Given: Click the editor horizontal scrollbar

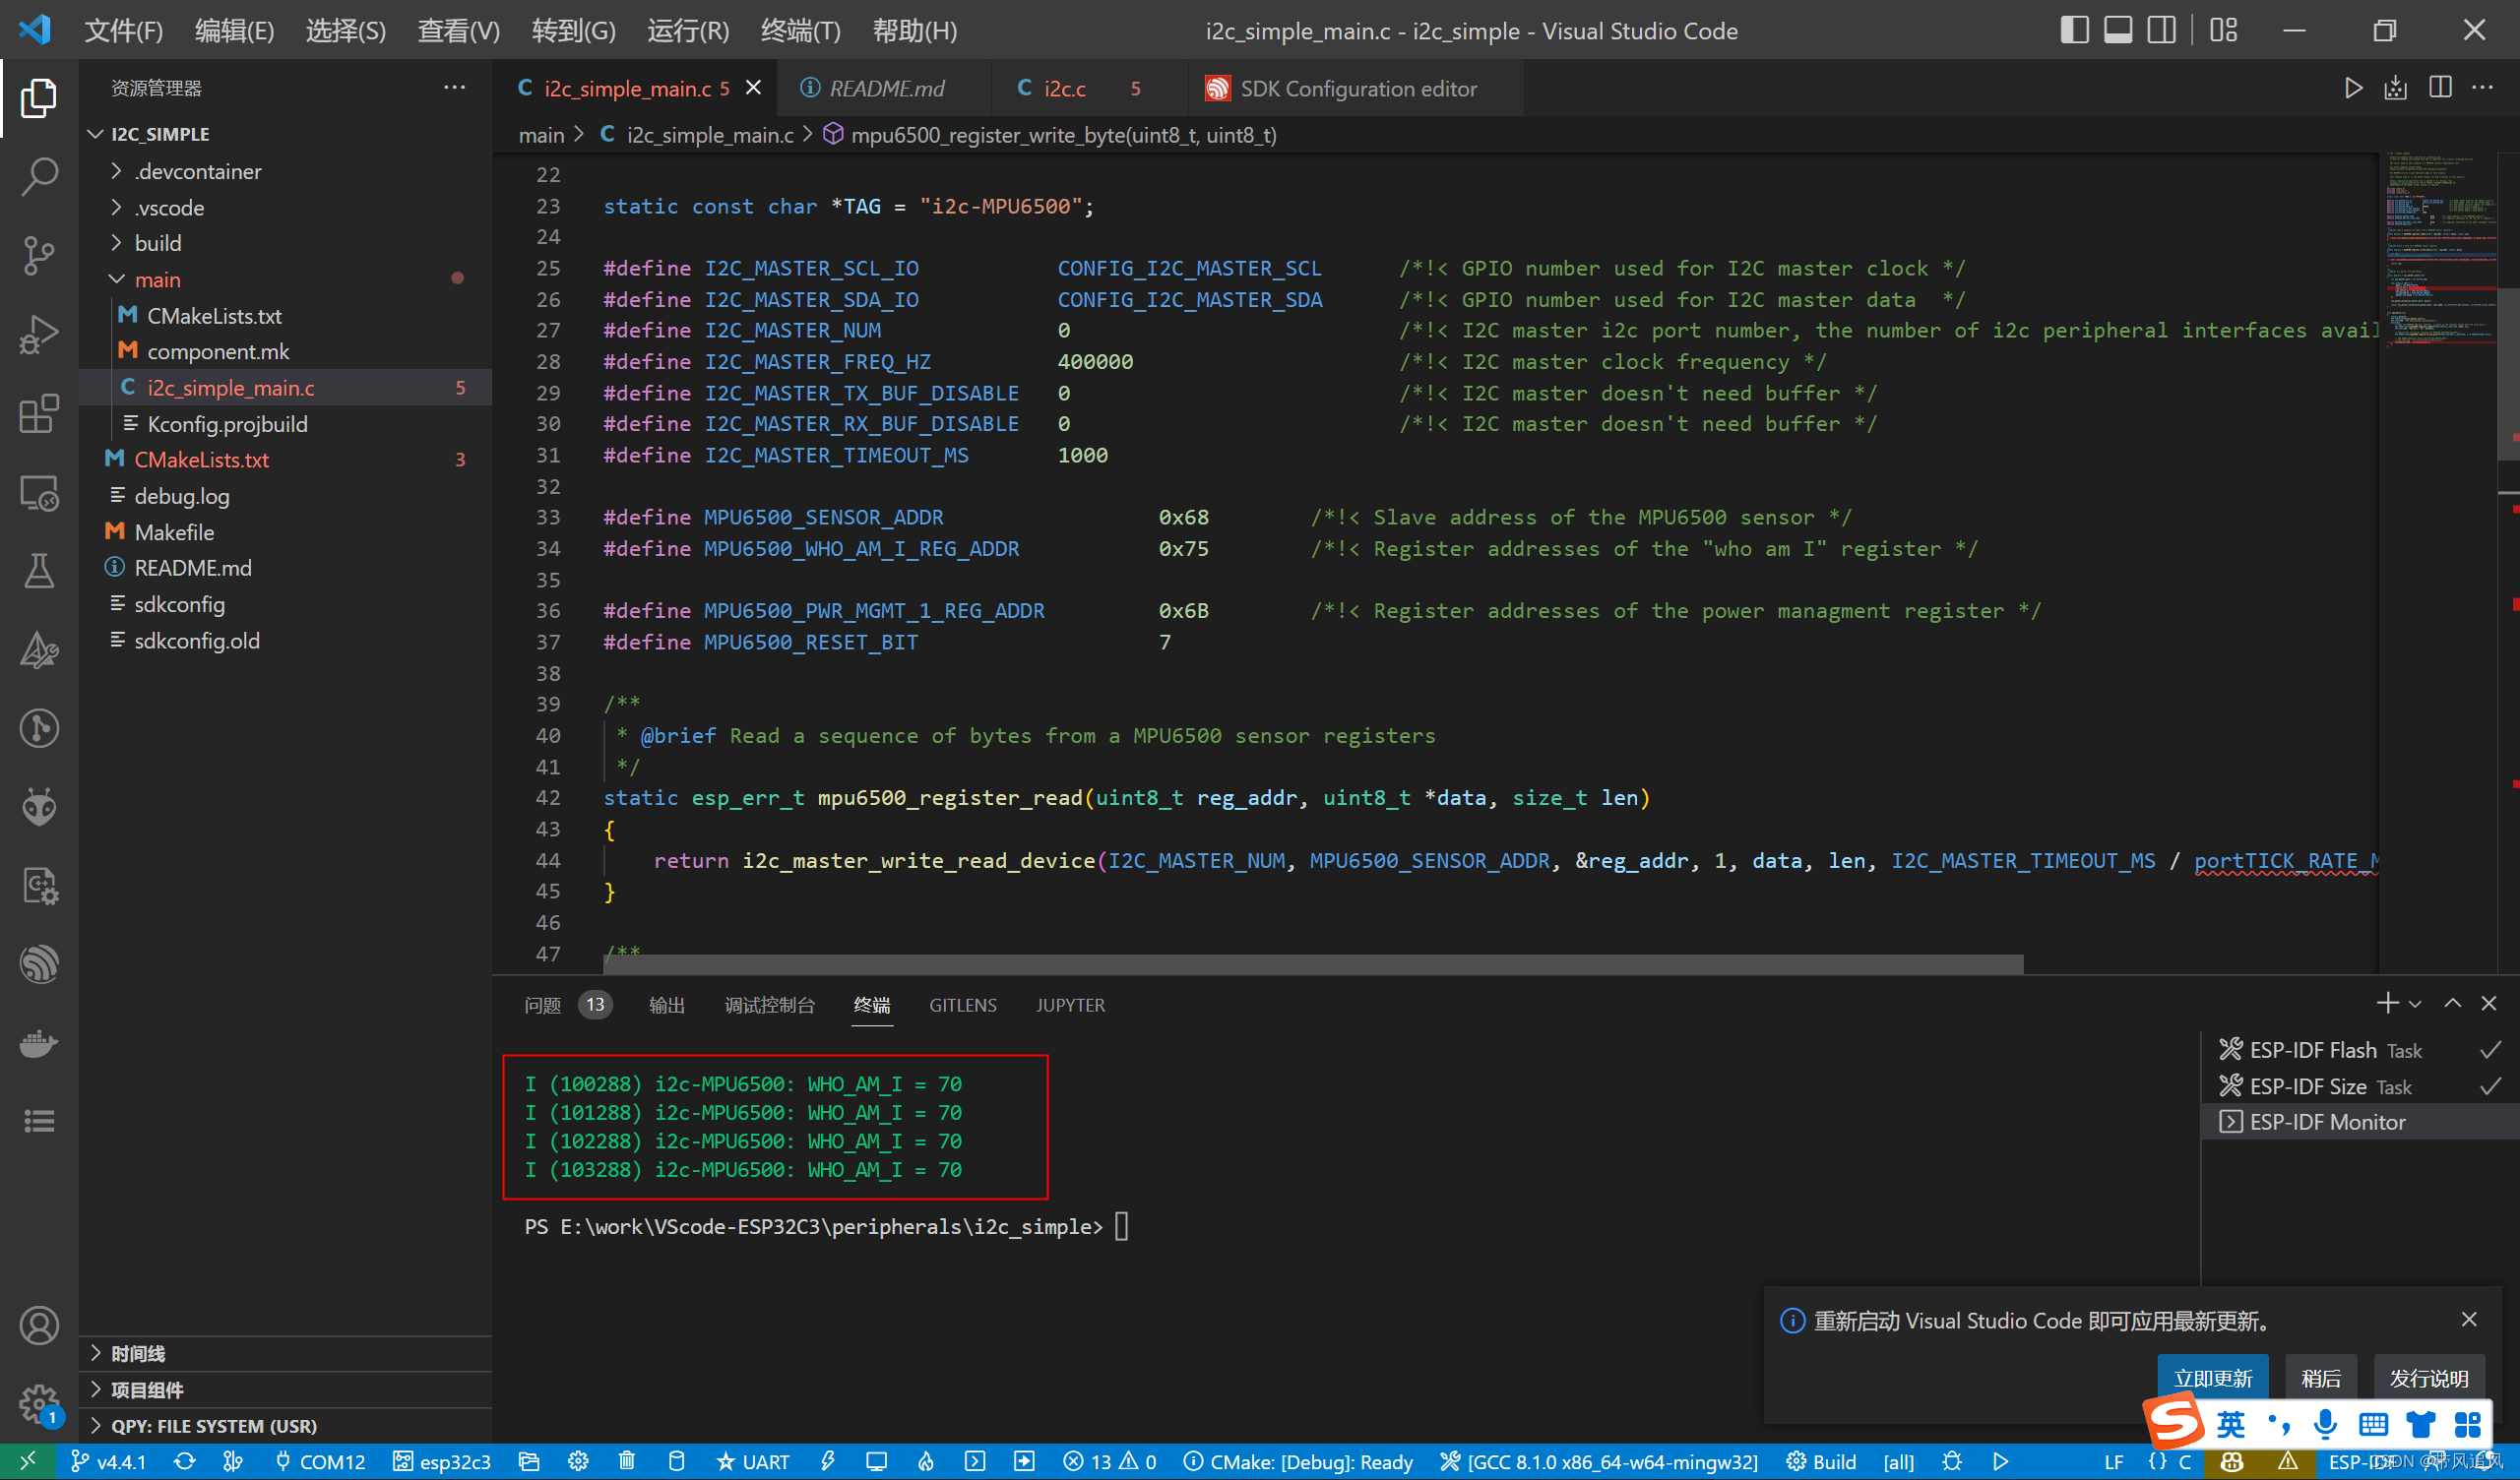Looking at the screenshot, I should [1312, 963].
